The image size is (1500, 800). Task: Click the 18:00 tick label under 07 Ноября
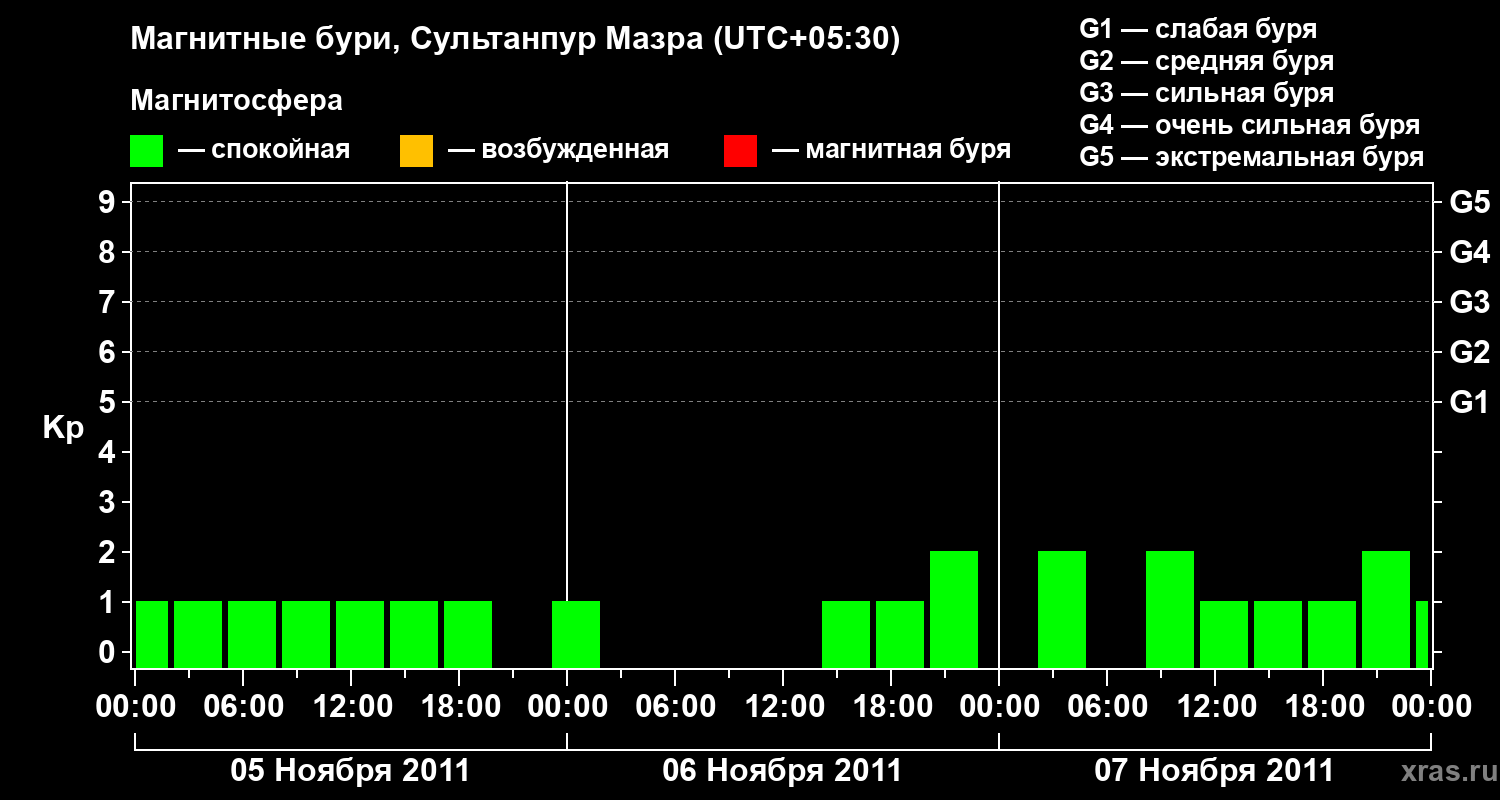click(1323, 706)
